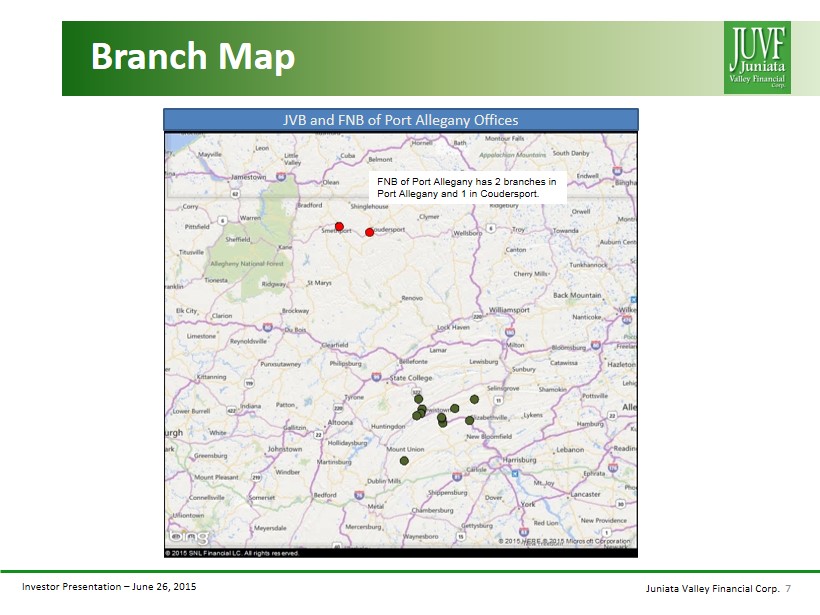
Task: Click the Route 119 shield below Punxsutawney
Action: [249, 383]
